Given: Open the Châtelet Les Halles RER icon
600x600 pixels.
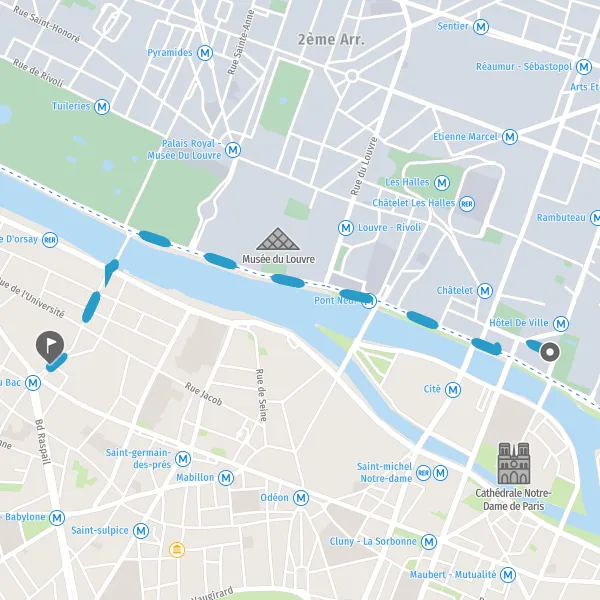Looking at the screenshot, I should pos(467,204).
